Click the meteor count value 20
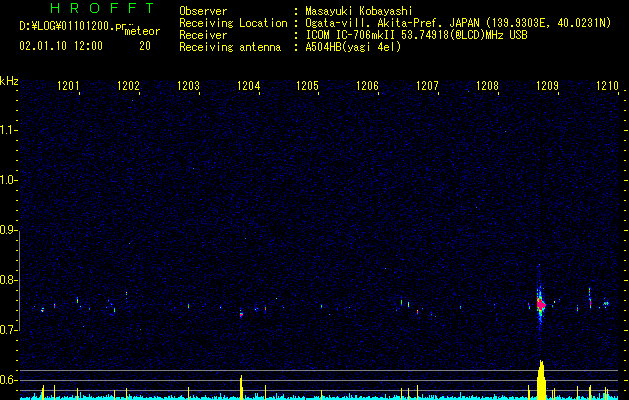Image resolution: width=629 pixels, height=400 pixels. [145, 46]
